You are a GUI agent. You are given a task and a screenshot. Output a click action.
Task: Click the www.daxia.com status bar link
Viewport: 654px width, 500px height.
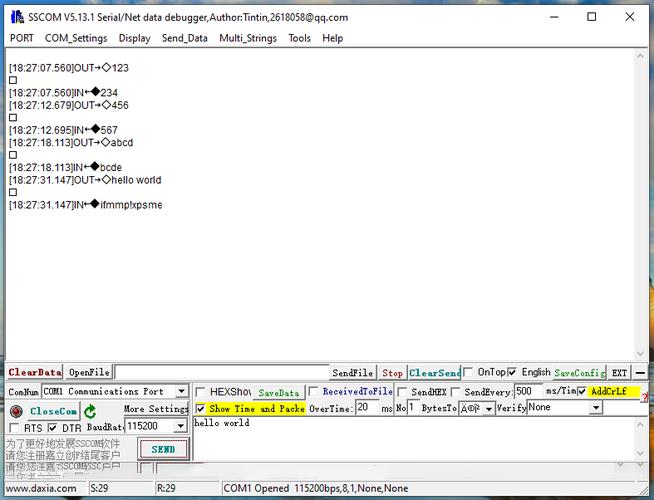click(x=41, y=488)
